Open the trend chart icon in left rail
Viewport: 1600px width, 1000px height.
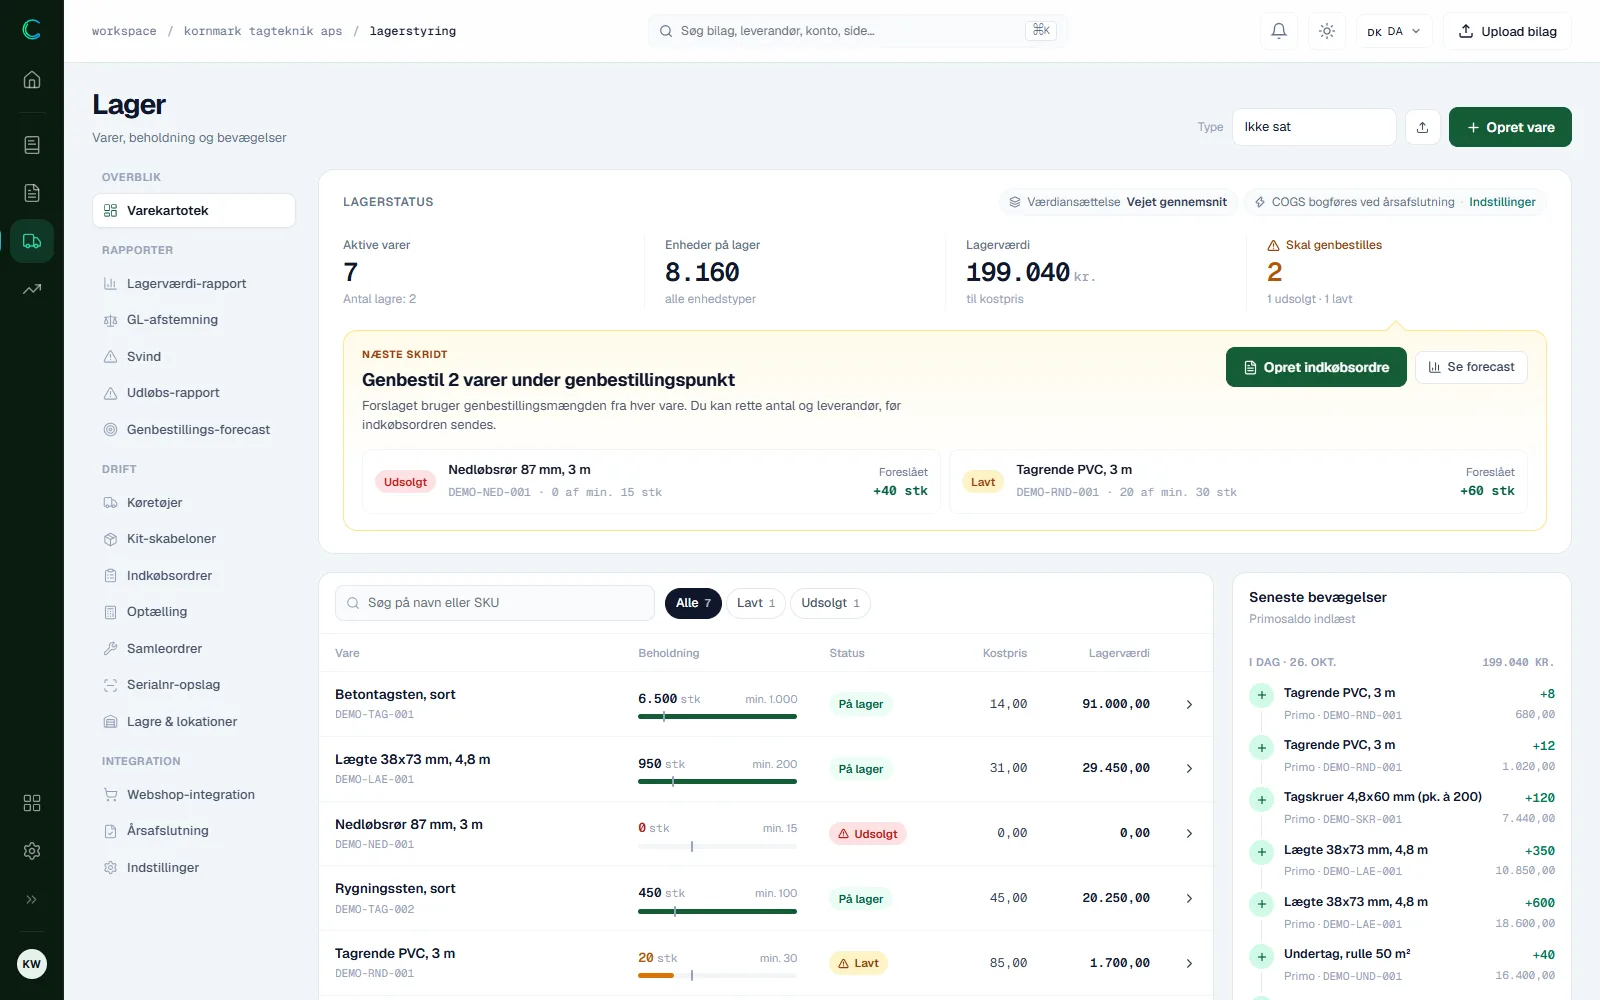tap(32, 289)
